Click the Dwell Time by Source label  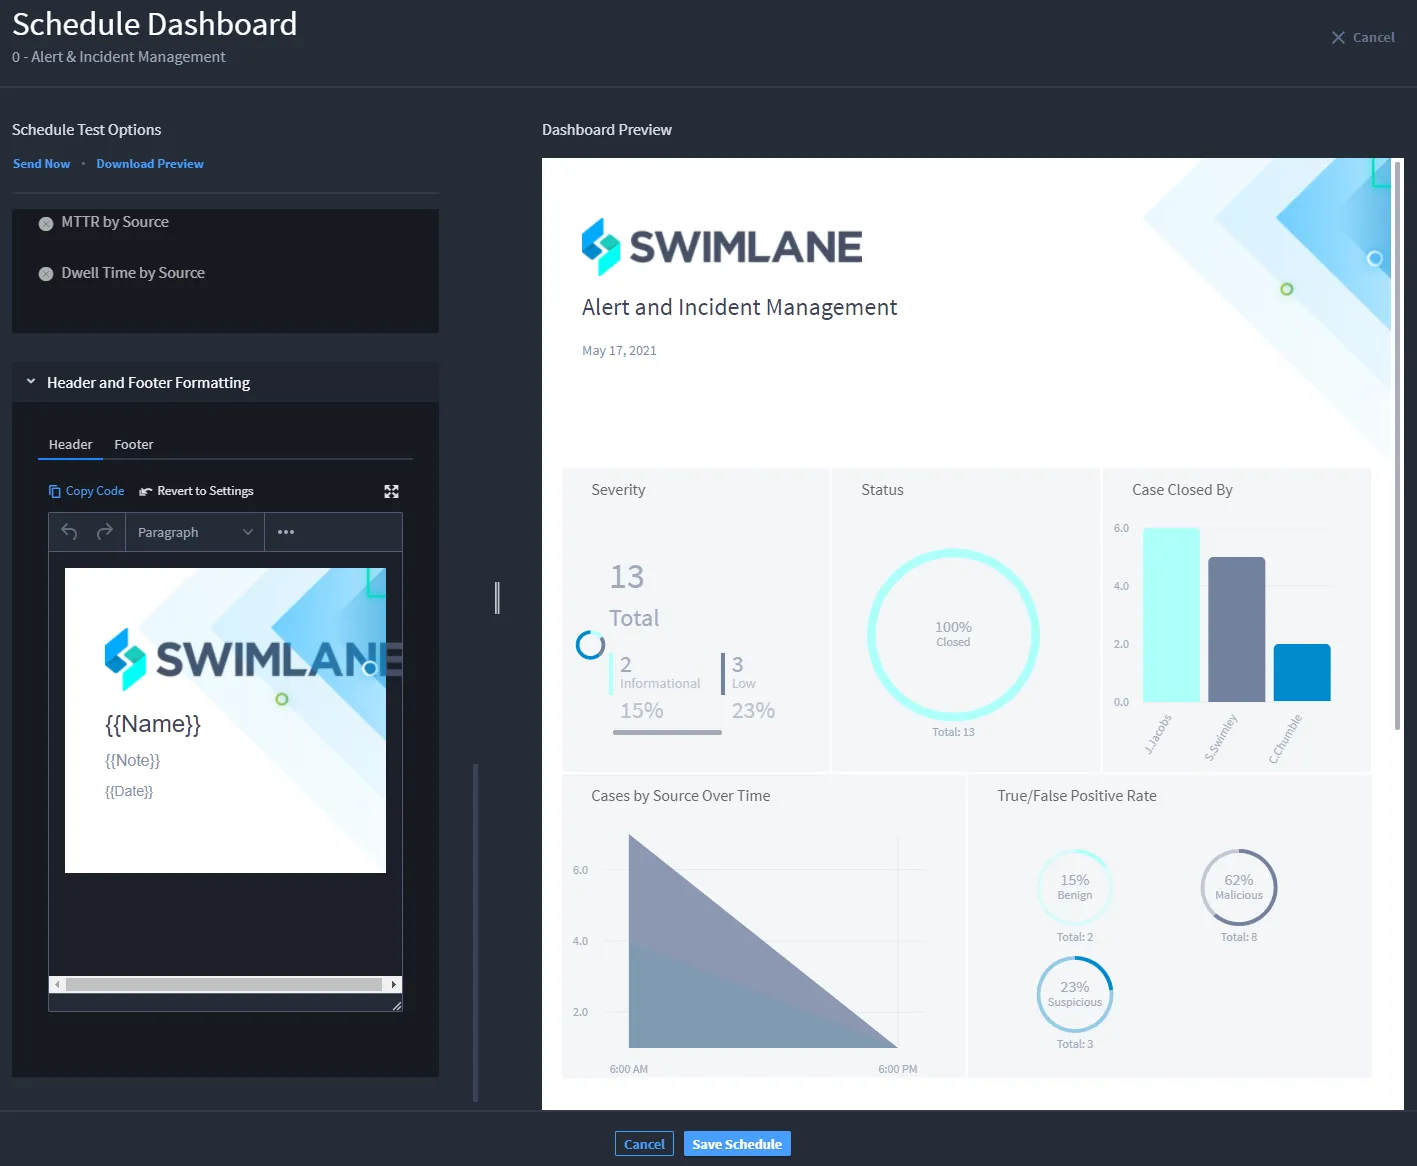click(x=133, y=273)
